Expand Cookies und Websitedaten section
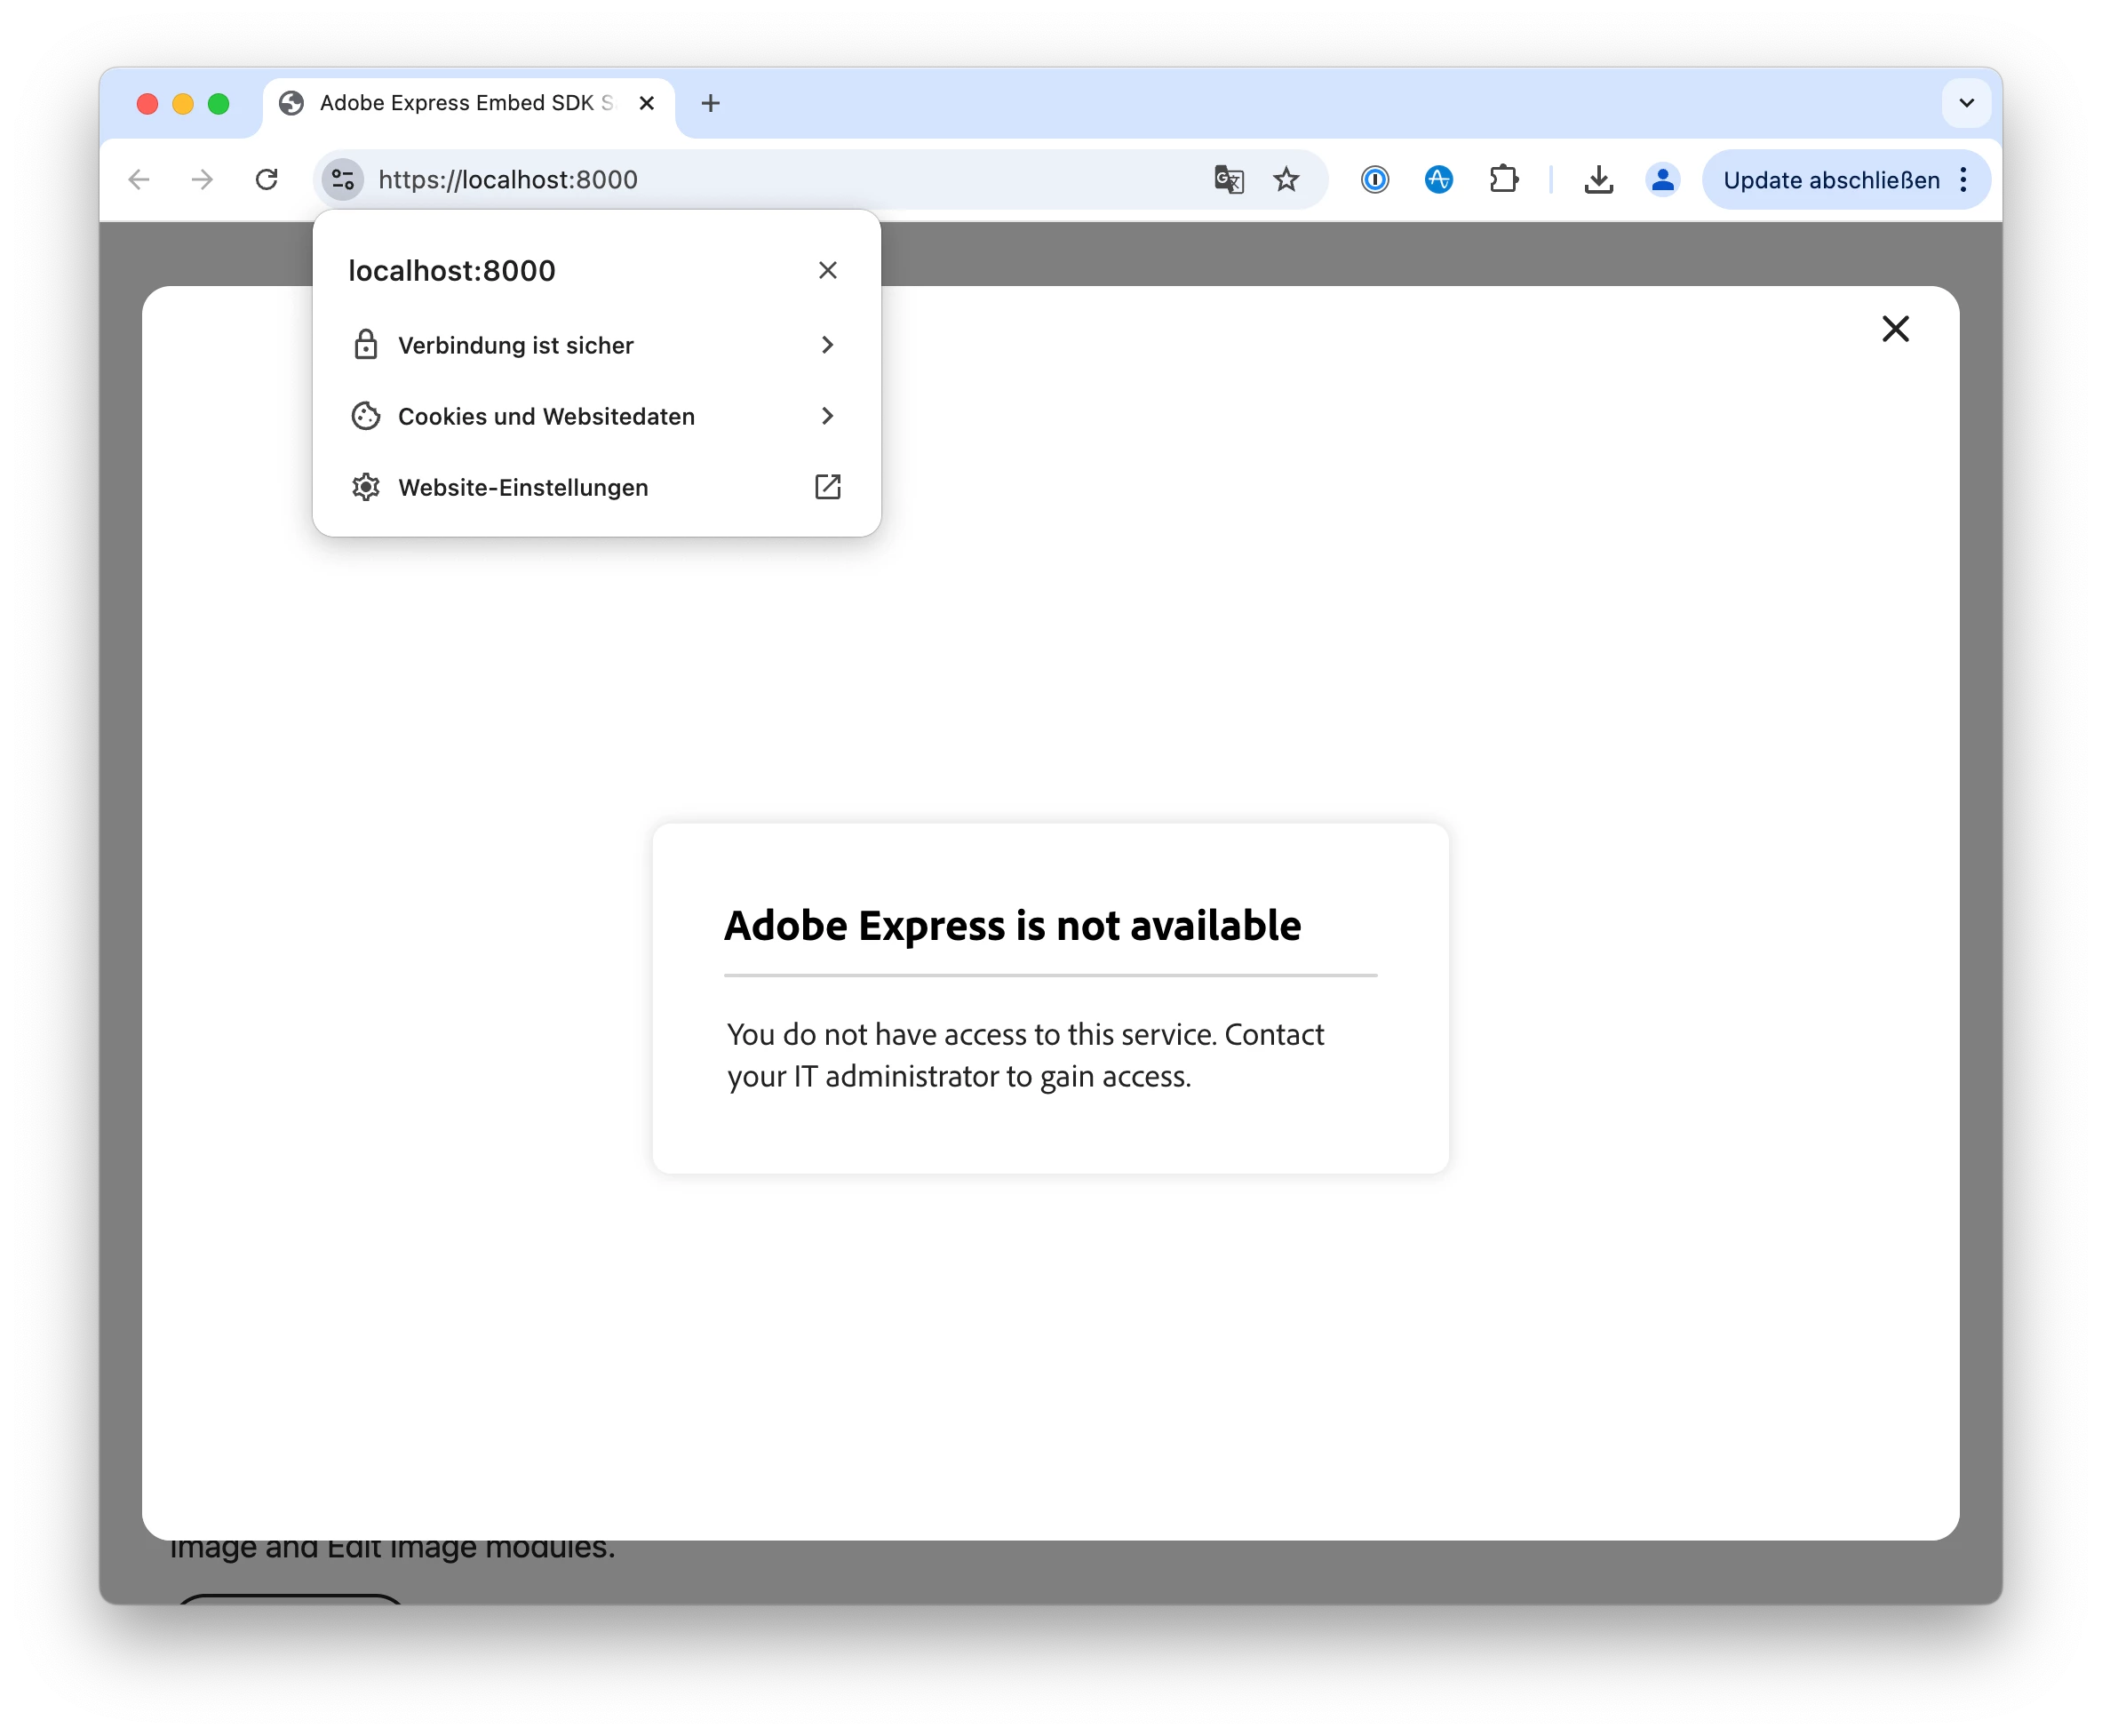2102x1736 pixels. tap(596, 416)
